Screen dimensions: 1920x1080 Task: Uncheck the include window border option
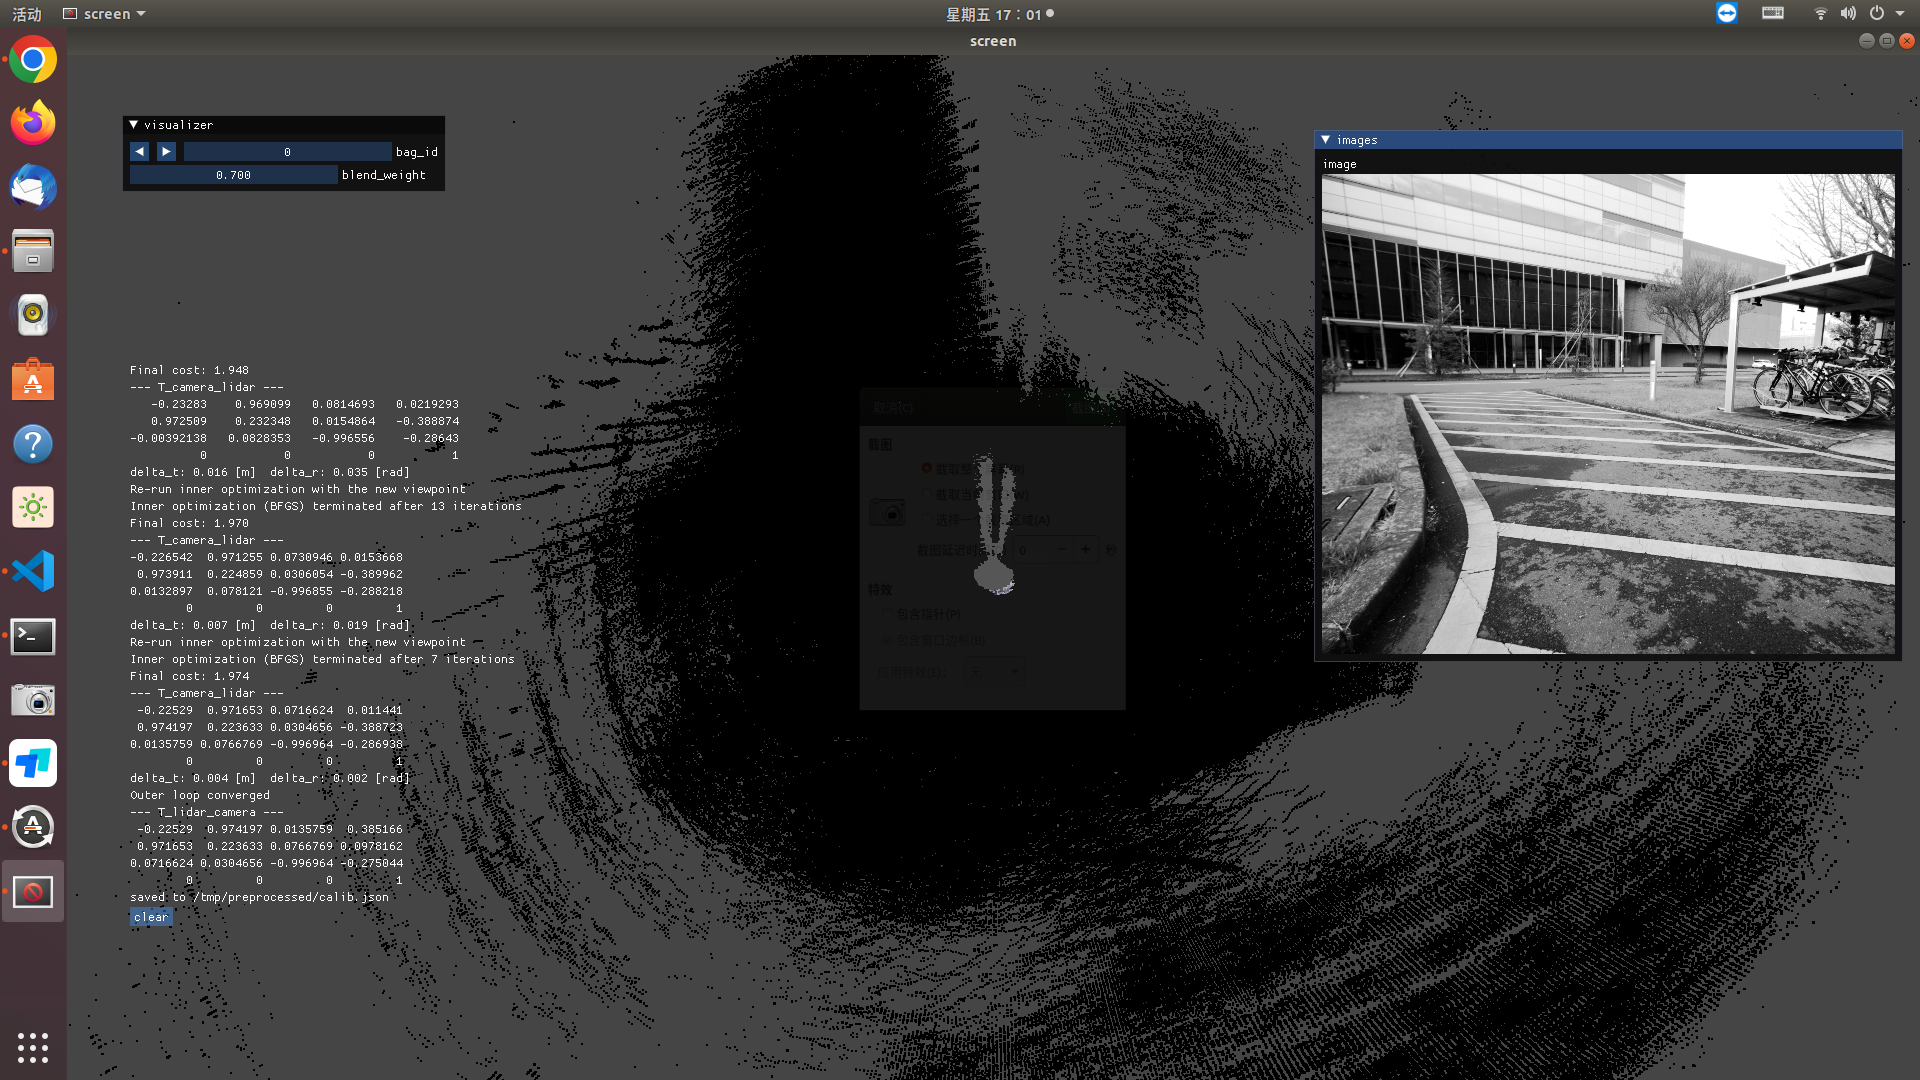(x=887, y=641)
